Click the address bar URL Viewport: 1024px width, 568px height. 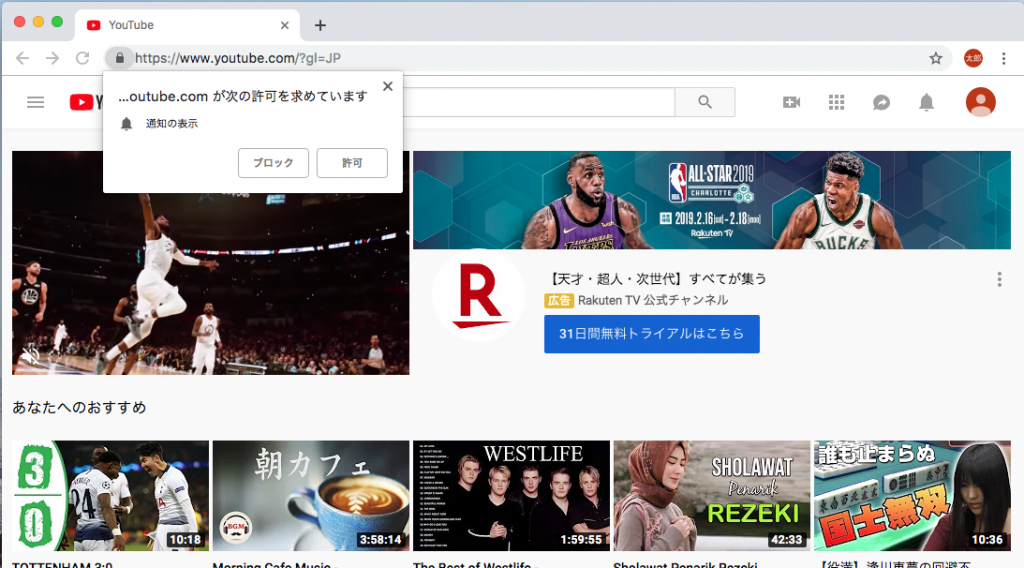[x=238, y=58]
